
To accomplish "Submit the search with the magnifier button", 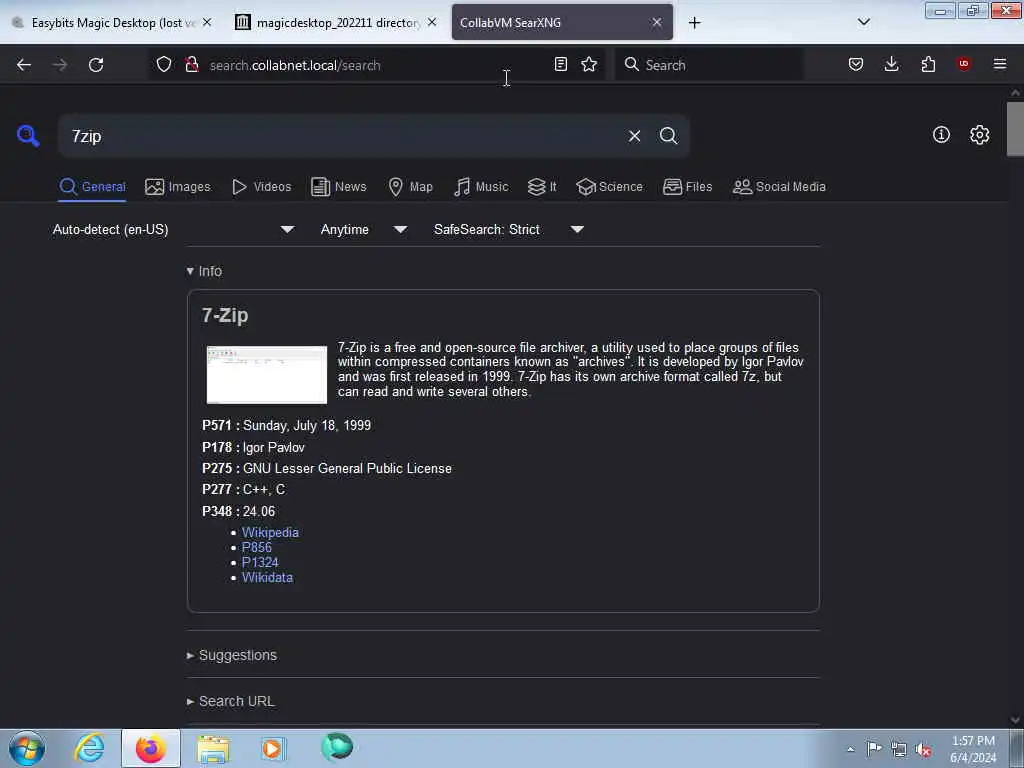I will pyautogui.click(x=668, y=136).
